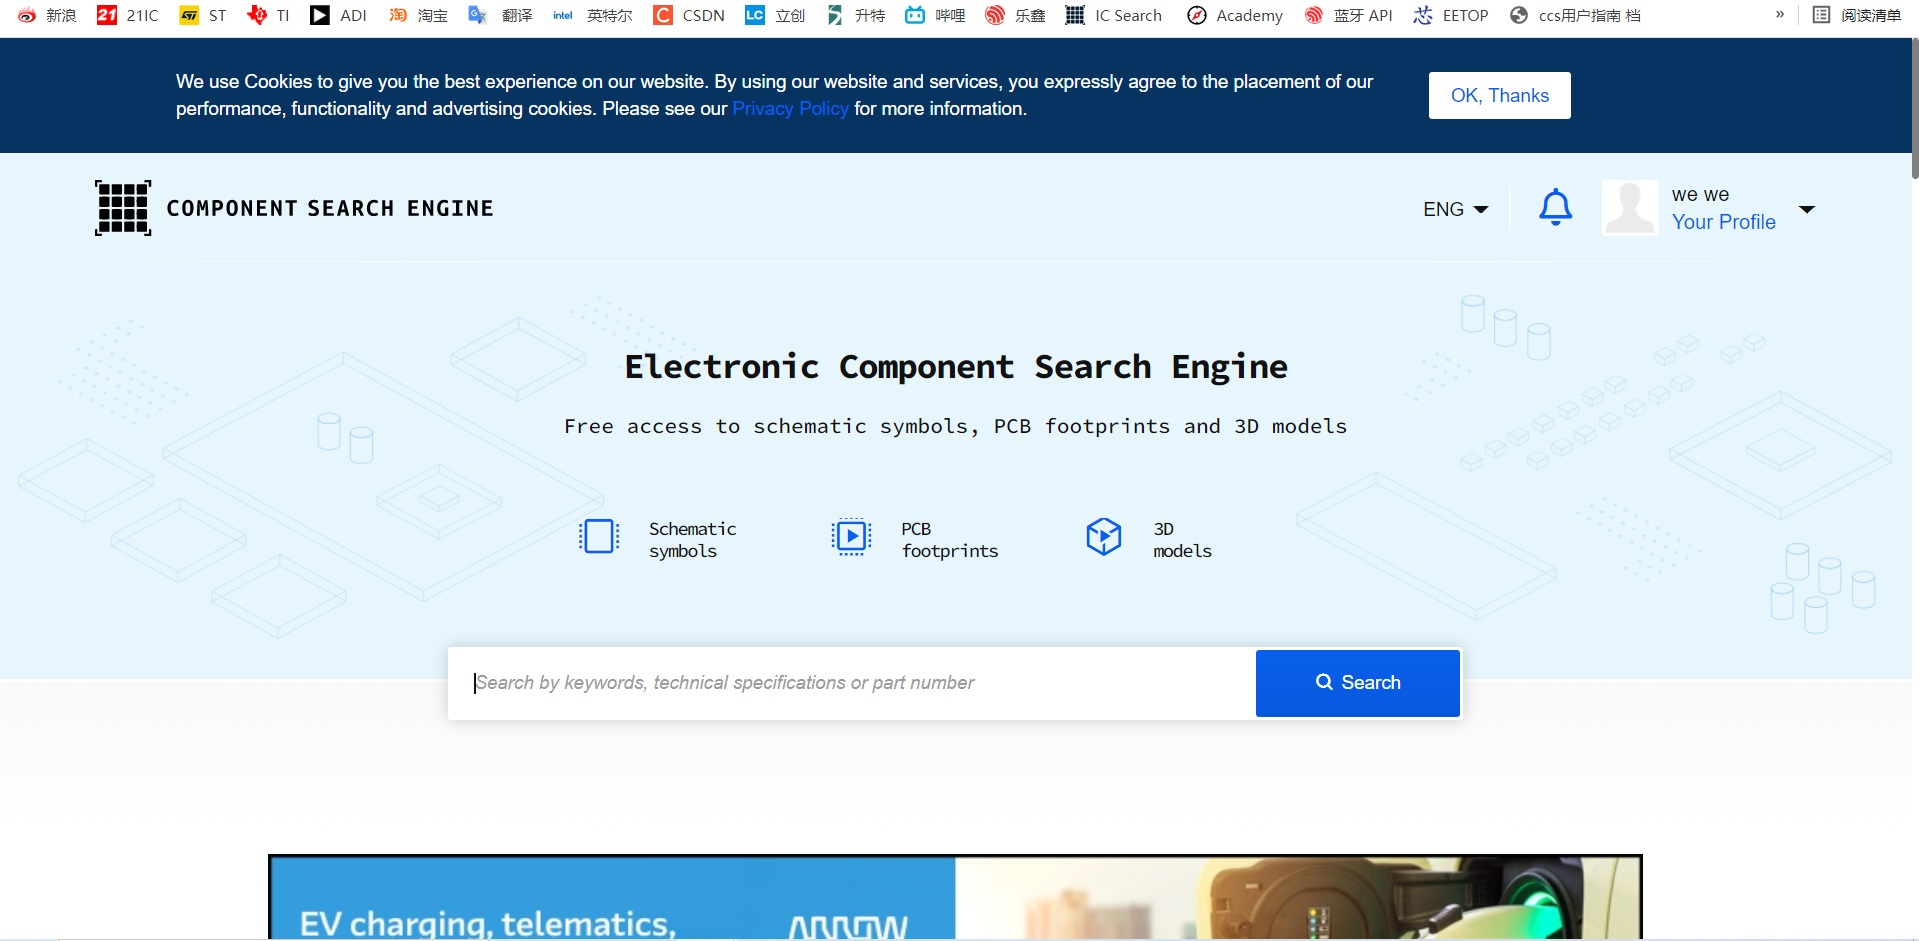Open the EETOP bookmark icon
The height and width of the screenshot is (941, 1919).
[1424, 15]
